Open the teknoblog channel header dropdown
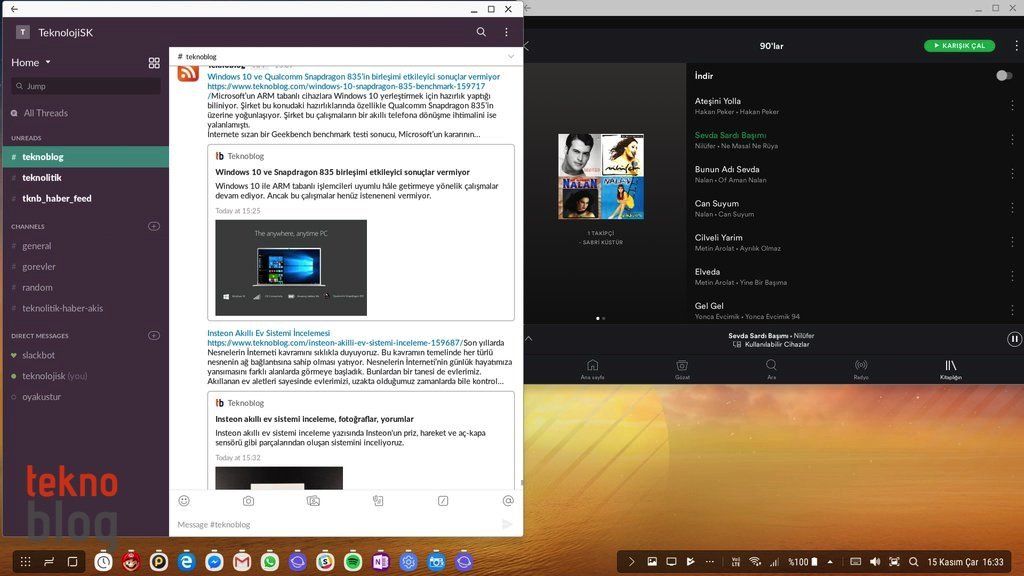 511,57
